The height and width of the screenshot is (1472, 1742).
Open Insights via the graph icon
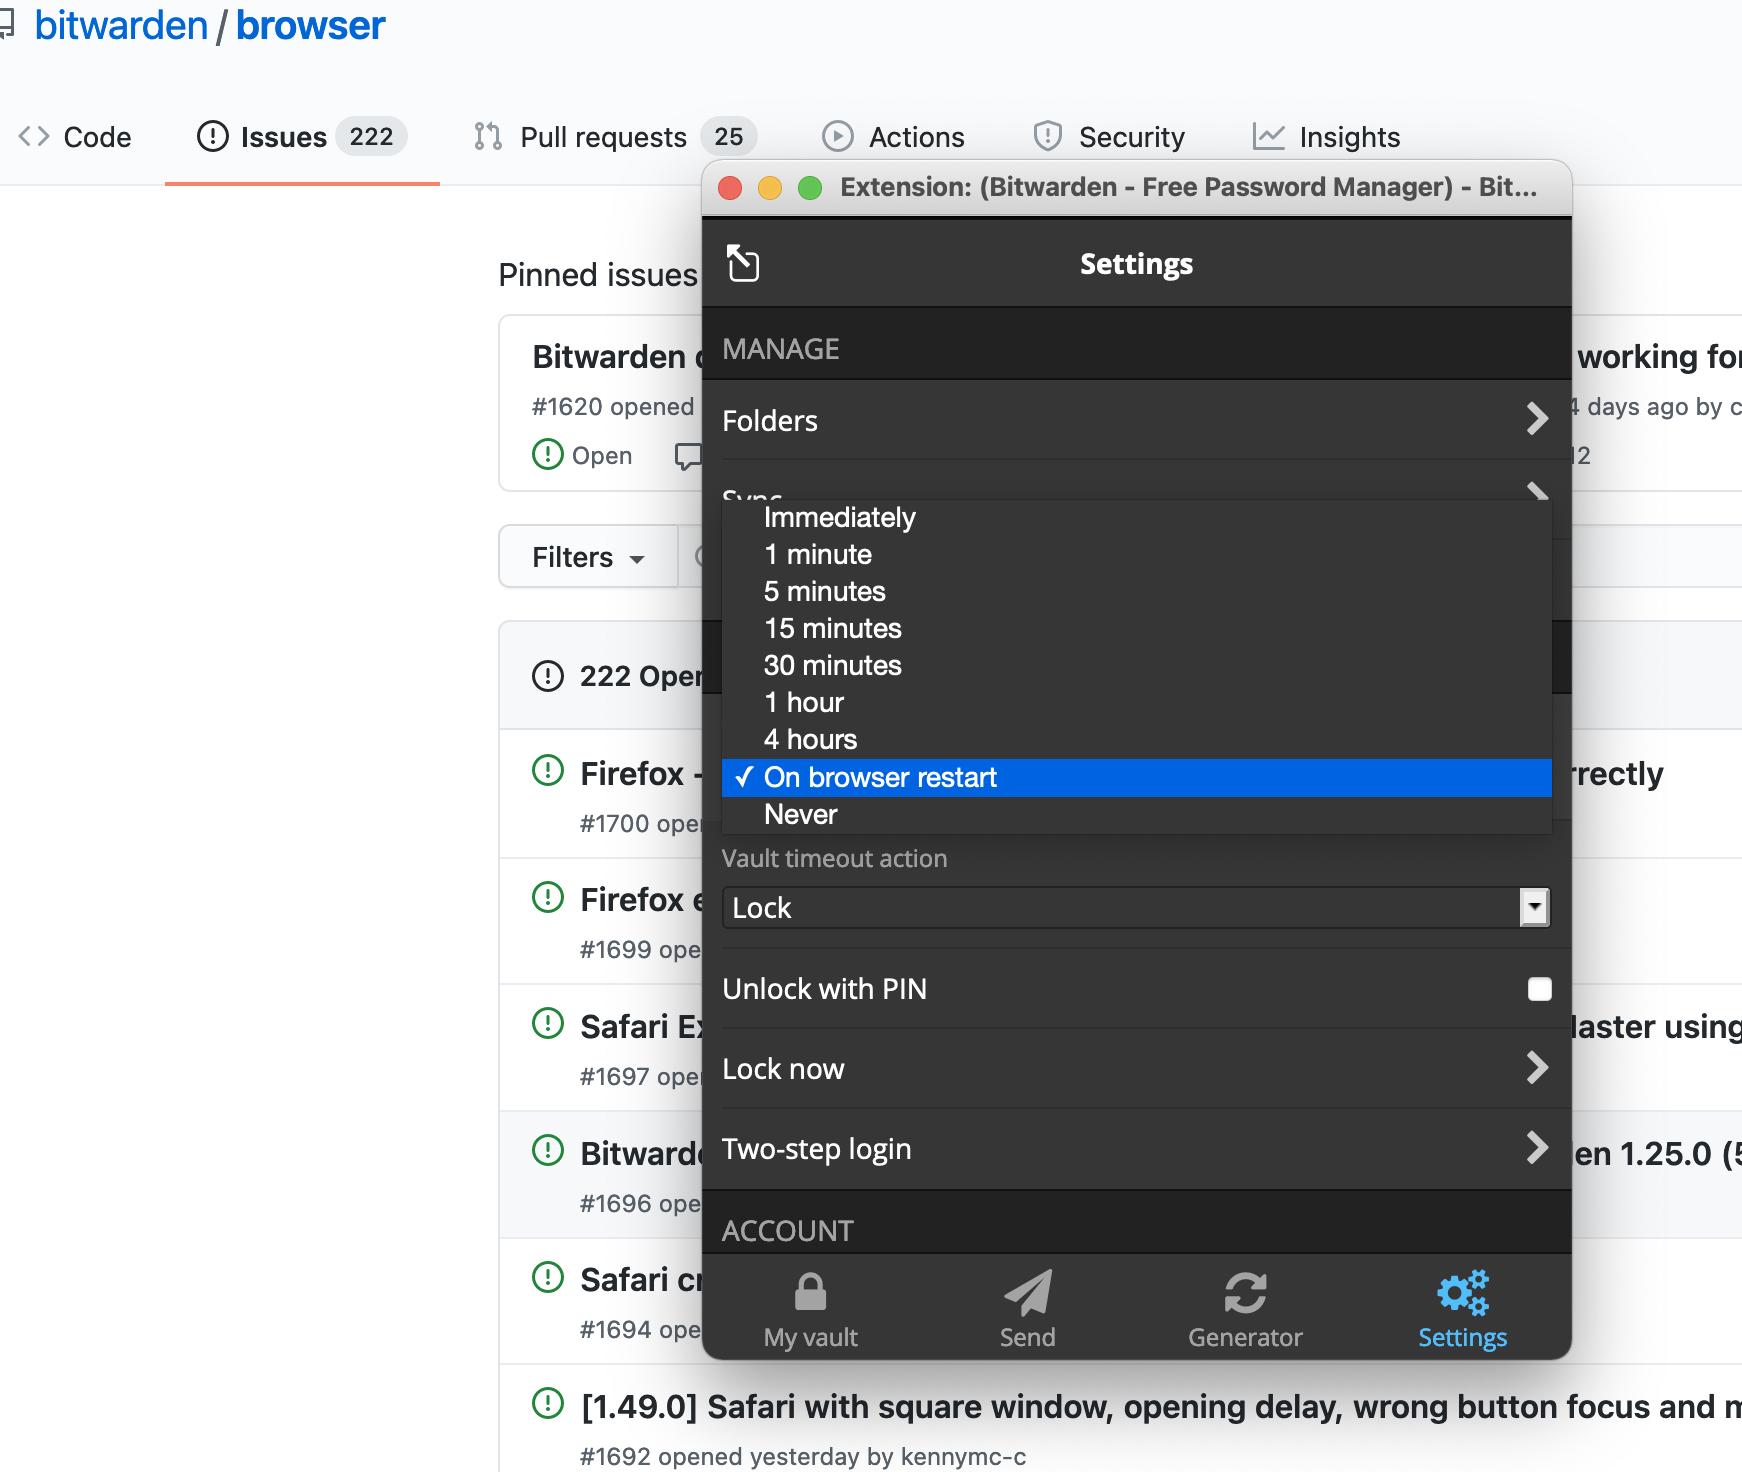point(1268,136)
